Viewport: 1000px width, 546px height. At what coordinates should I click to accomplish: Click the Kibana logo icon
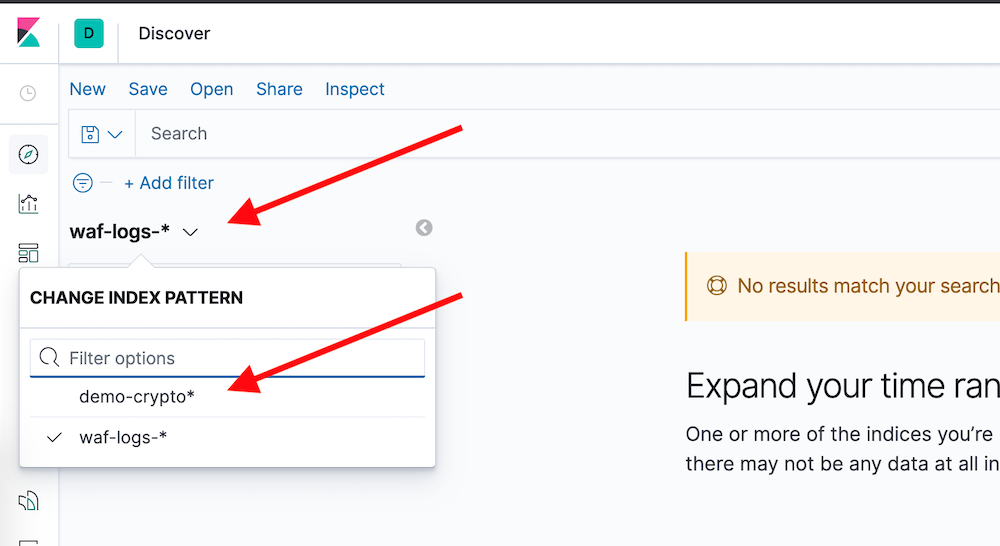click(28, 33)
